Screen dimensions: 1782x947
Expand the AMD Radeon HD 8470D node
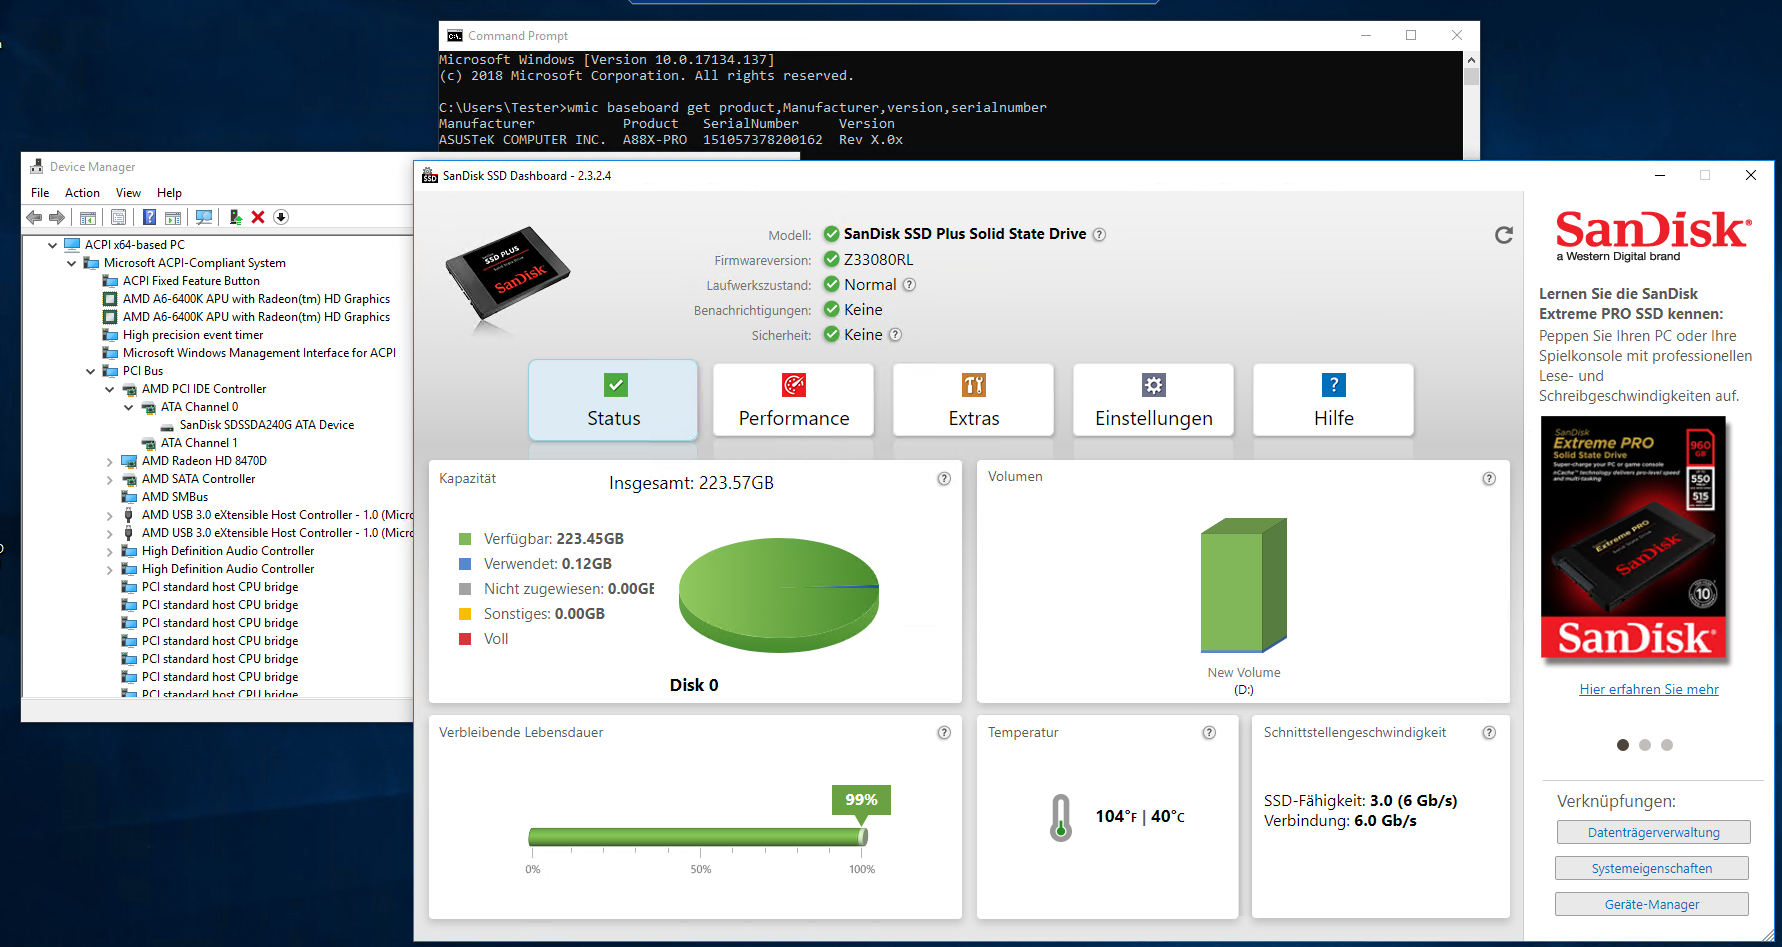point(110,461)
